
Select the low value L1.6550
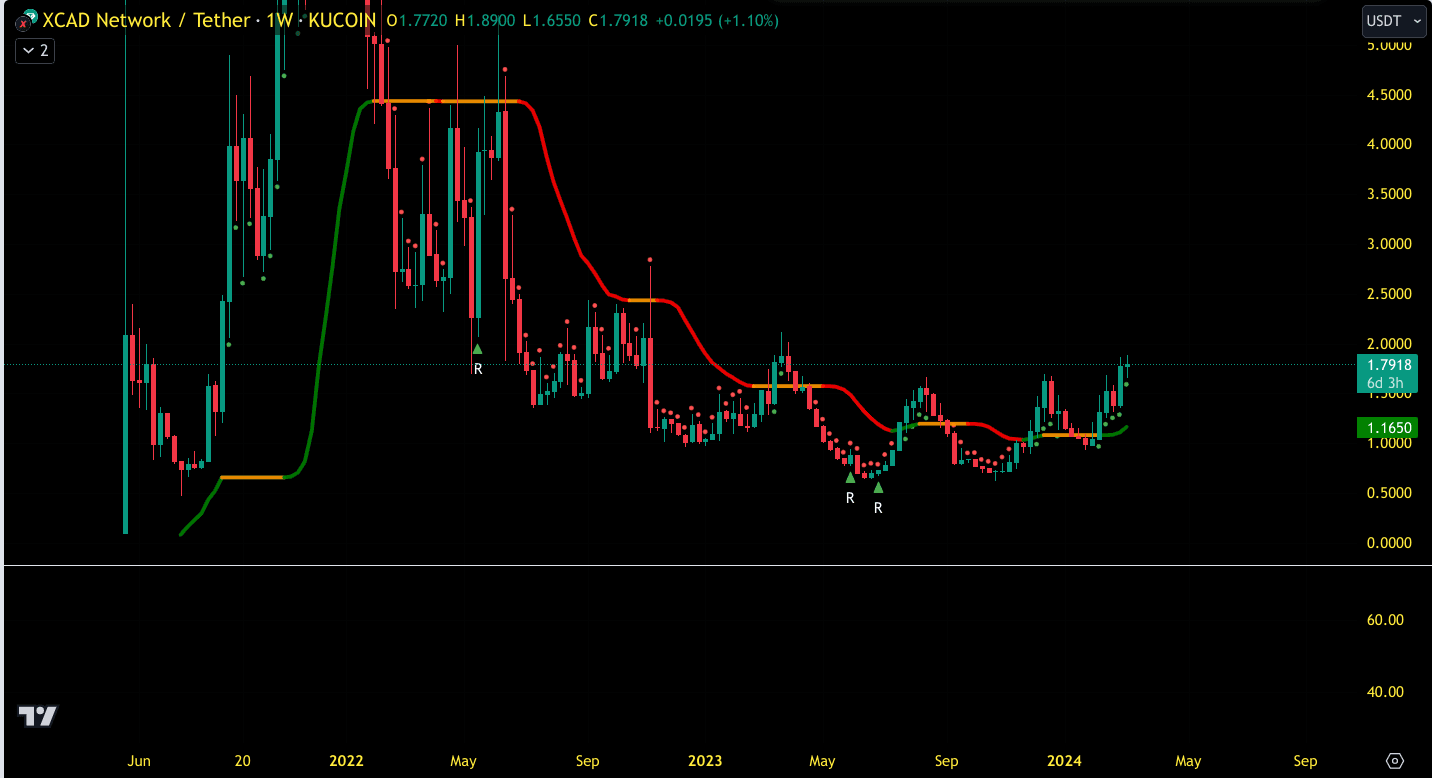click(551, 20)
